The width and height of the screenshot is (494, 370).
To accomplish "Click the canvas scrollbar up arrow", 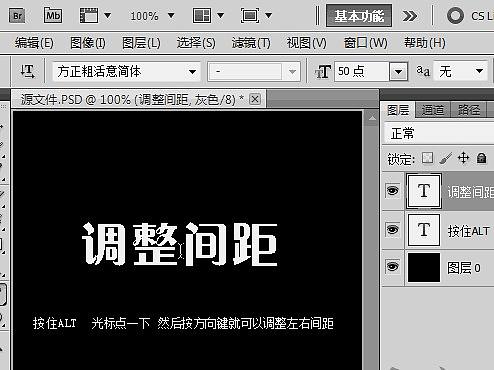I will point(372,118).
